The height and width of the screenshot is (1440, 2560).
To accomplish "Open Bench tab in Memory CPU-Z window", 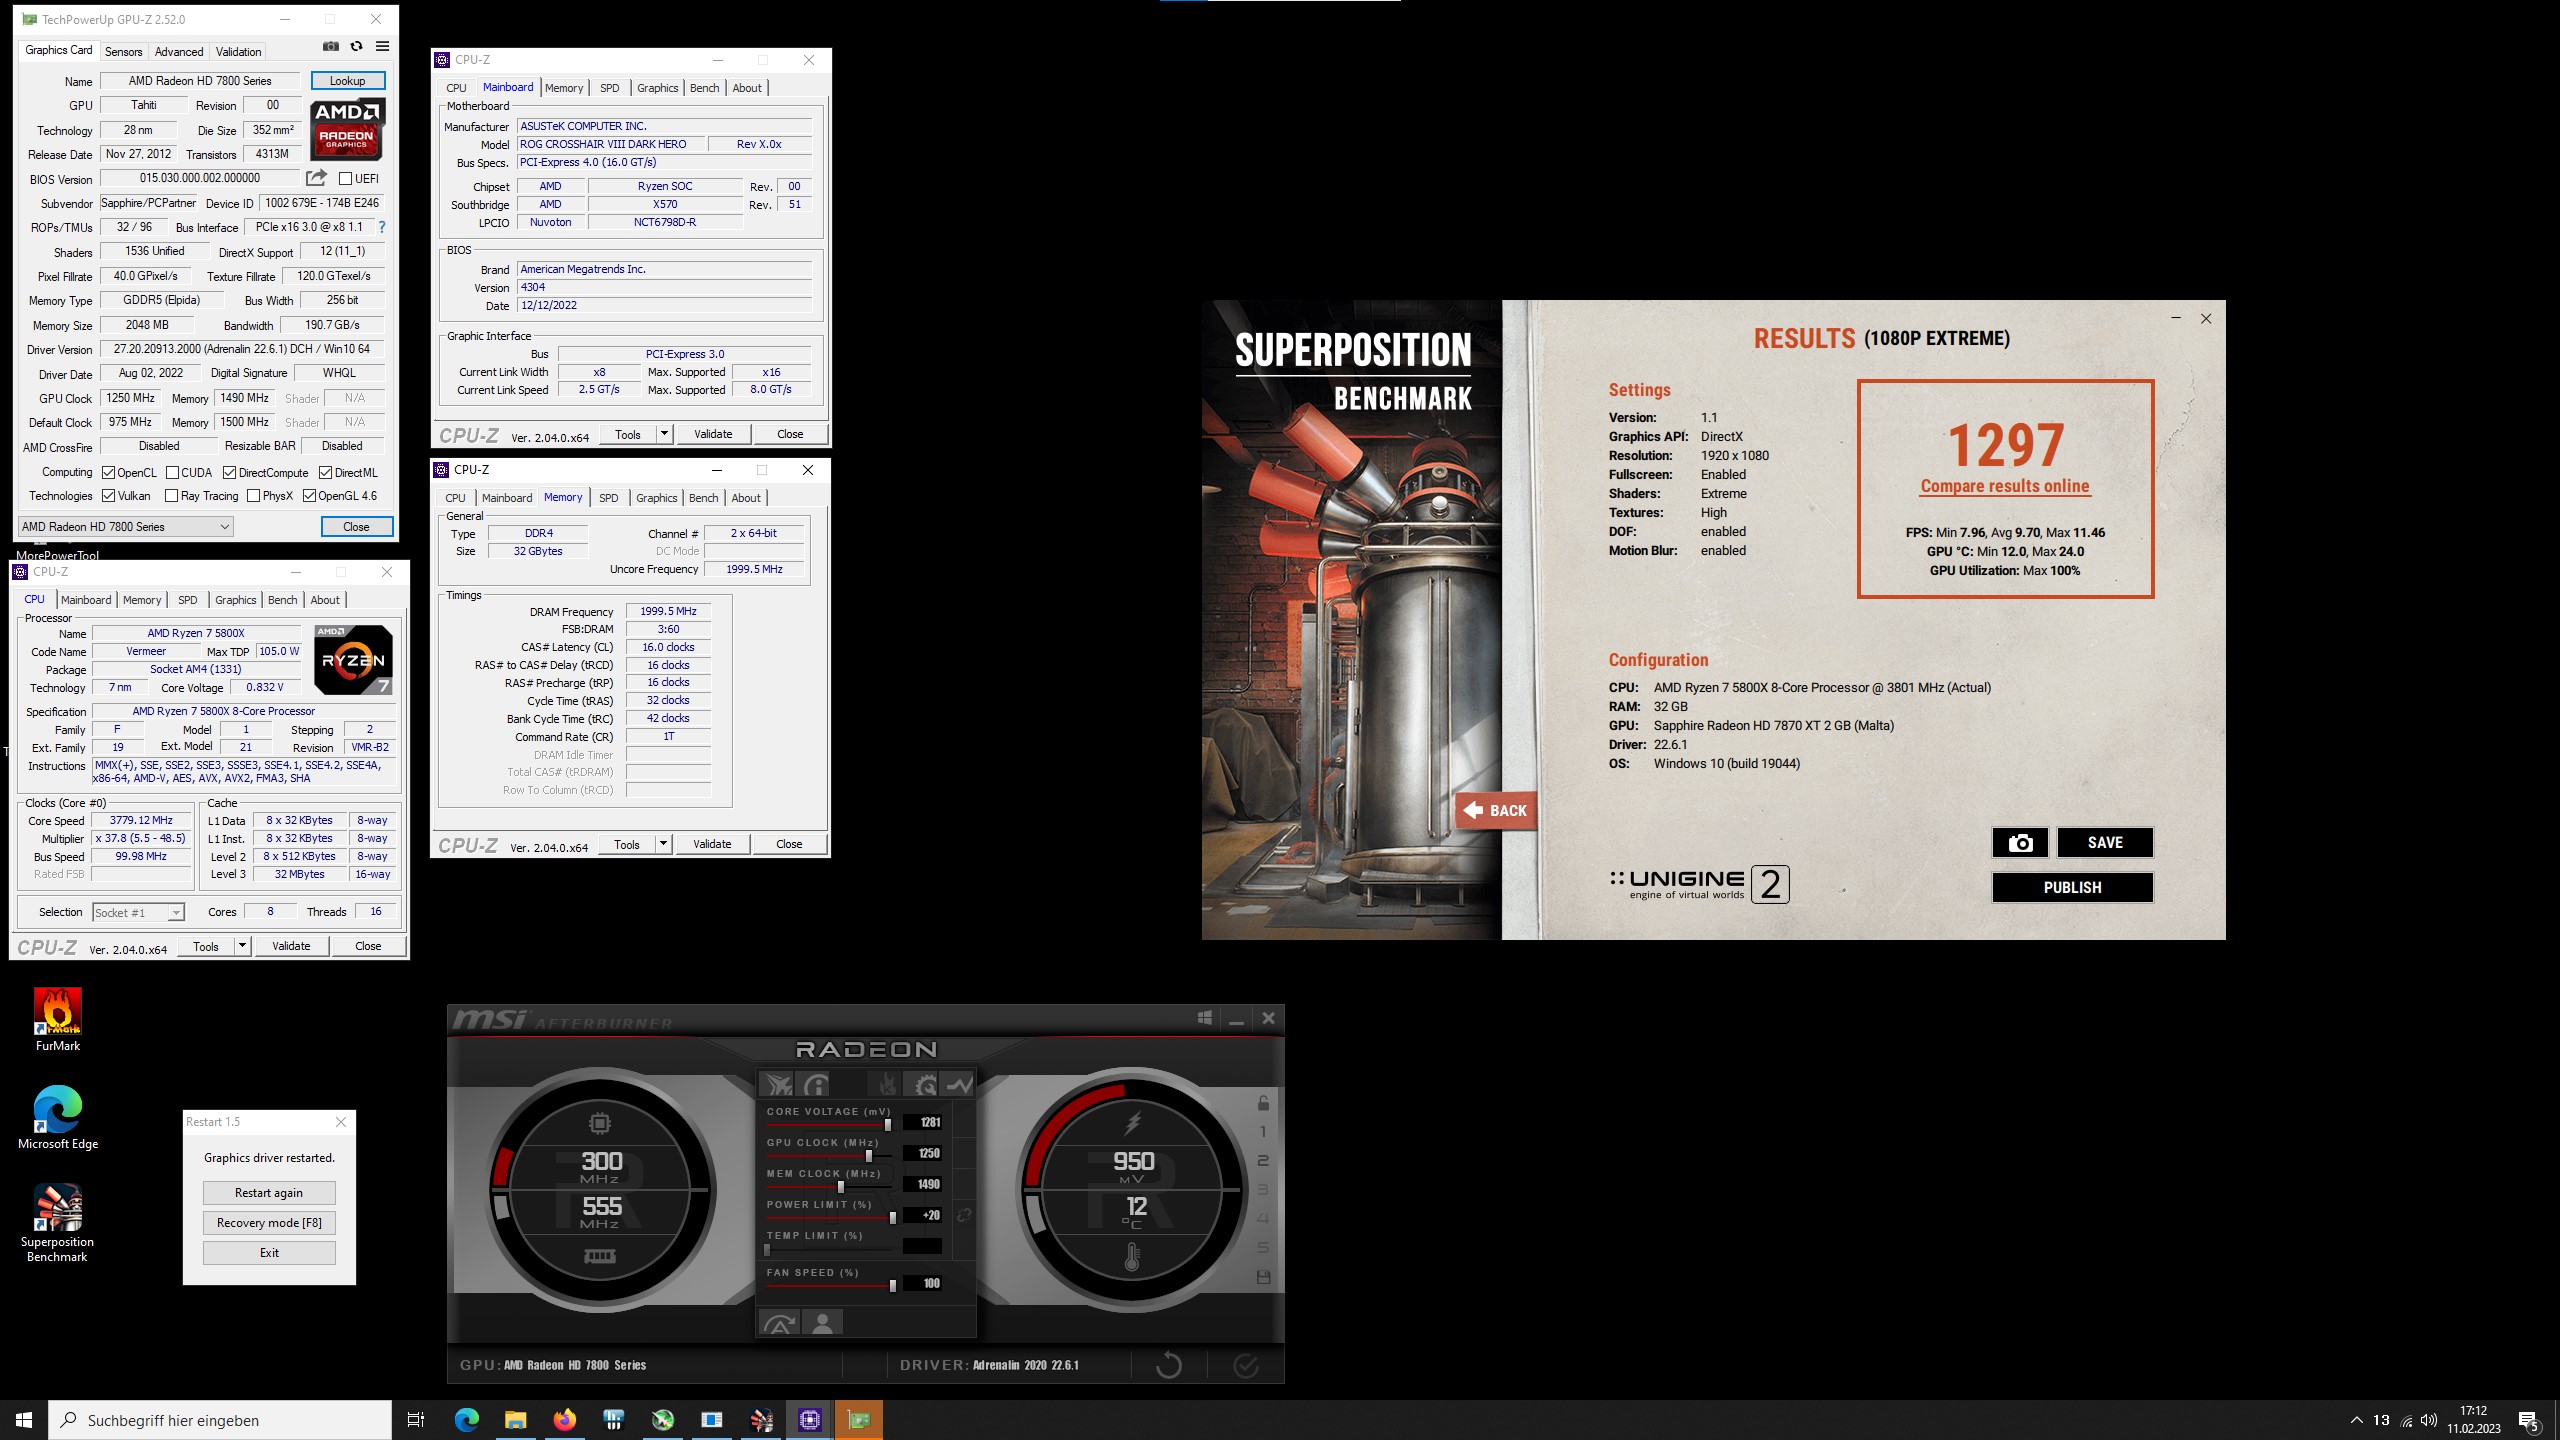I will (703, 498).
